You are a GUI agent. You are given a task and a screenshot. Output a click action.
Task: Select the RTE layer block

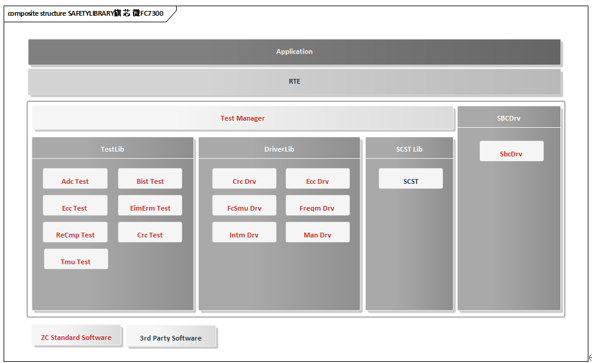pos(294,81)
